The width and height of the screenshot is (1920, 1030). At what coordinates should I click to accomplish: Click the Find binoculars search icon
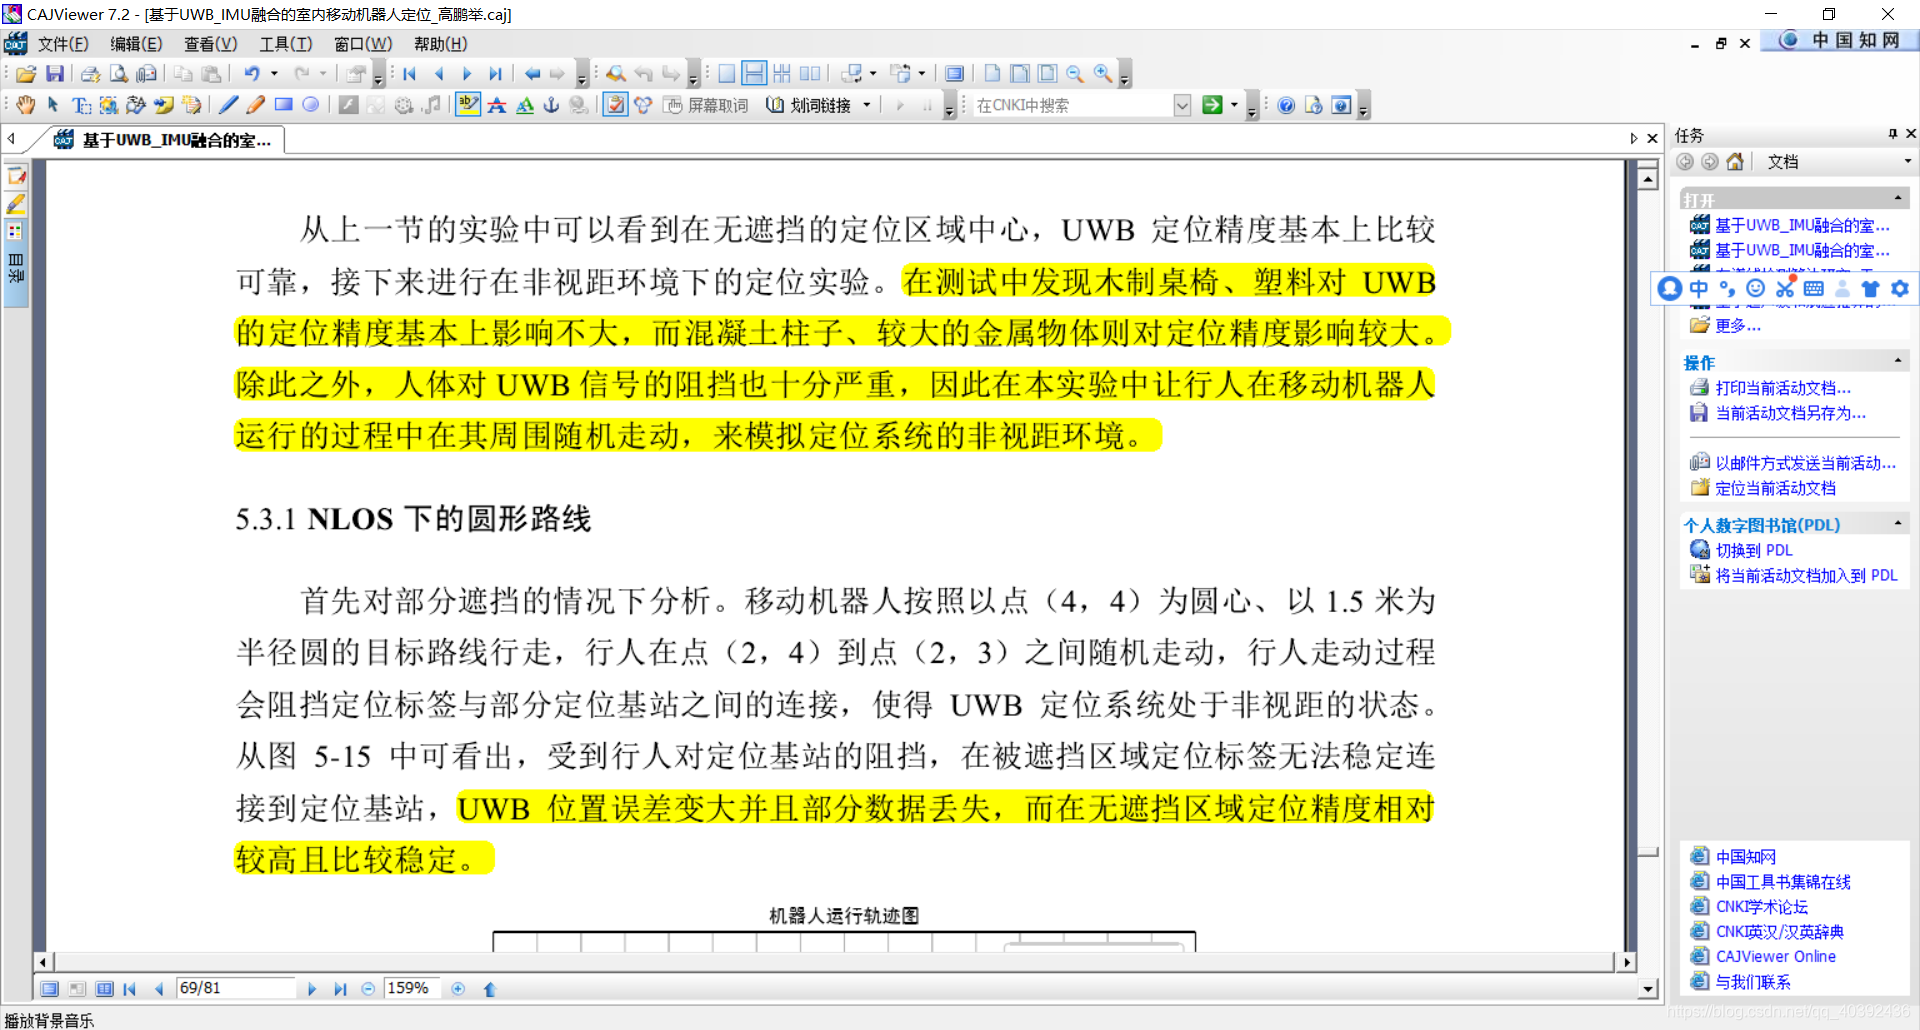(x=616, y=74)
